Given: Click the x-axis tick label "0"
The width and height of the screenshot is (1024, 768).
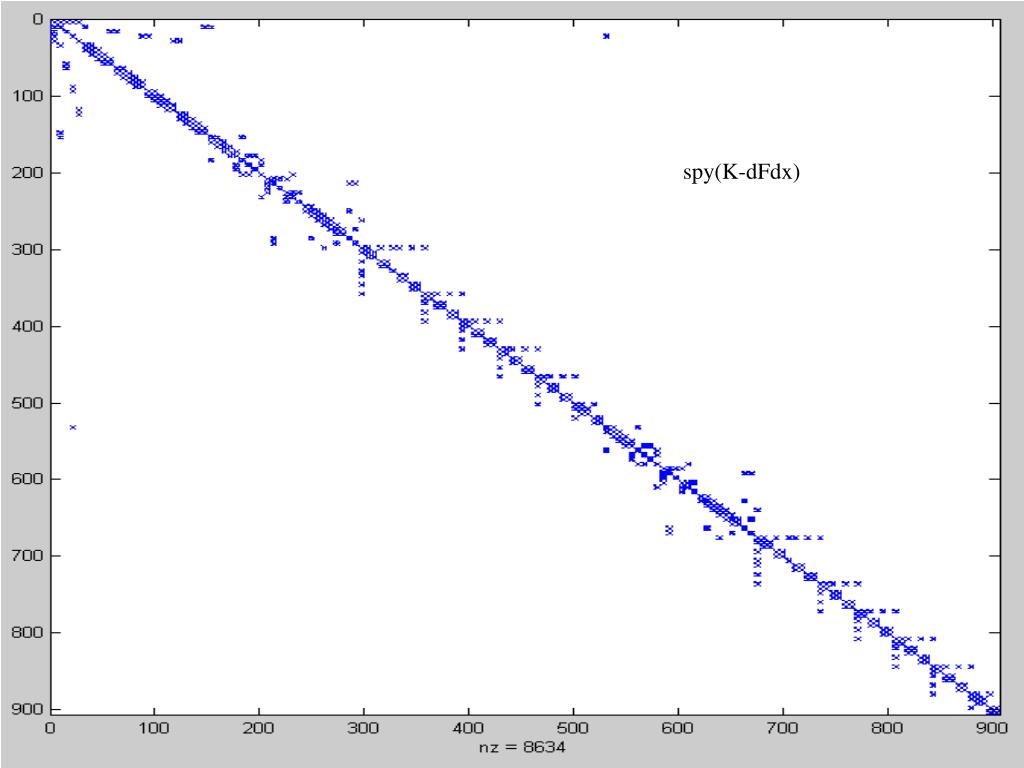Looking at the screenshot, I should [50, 728].
